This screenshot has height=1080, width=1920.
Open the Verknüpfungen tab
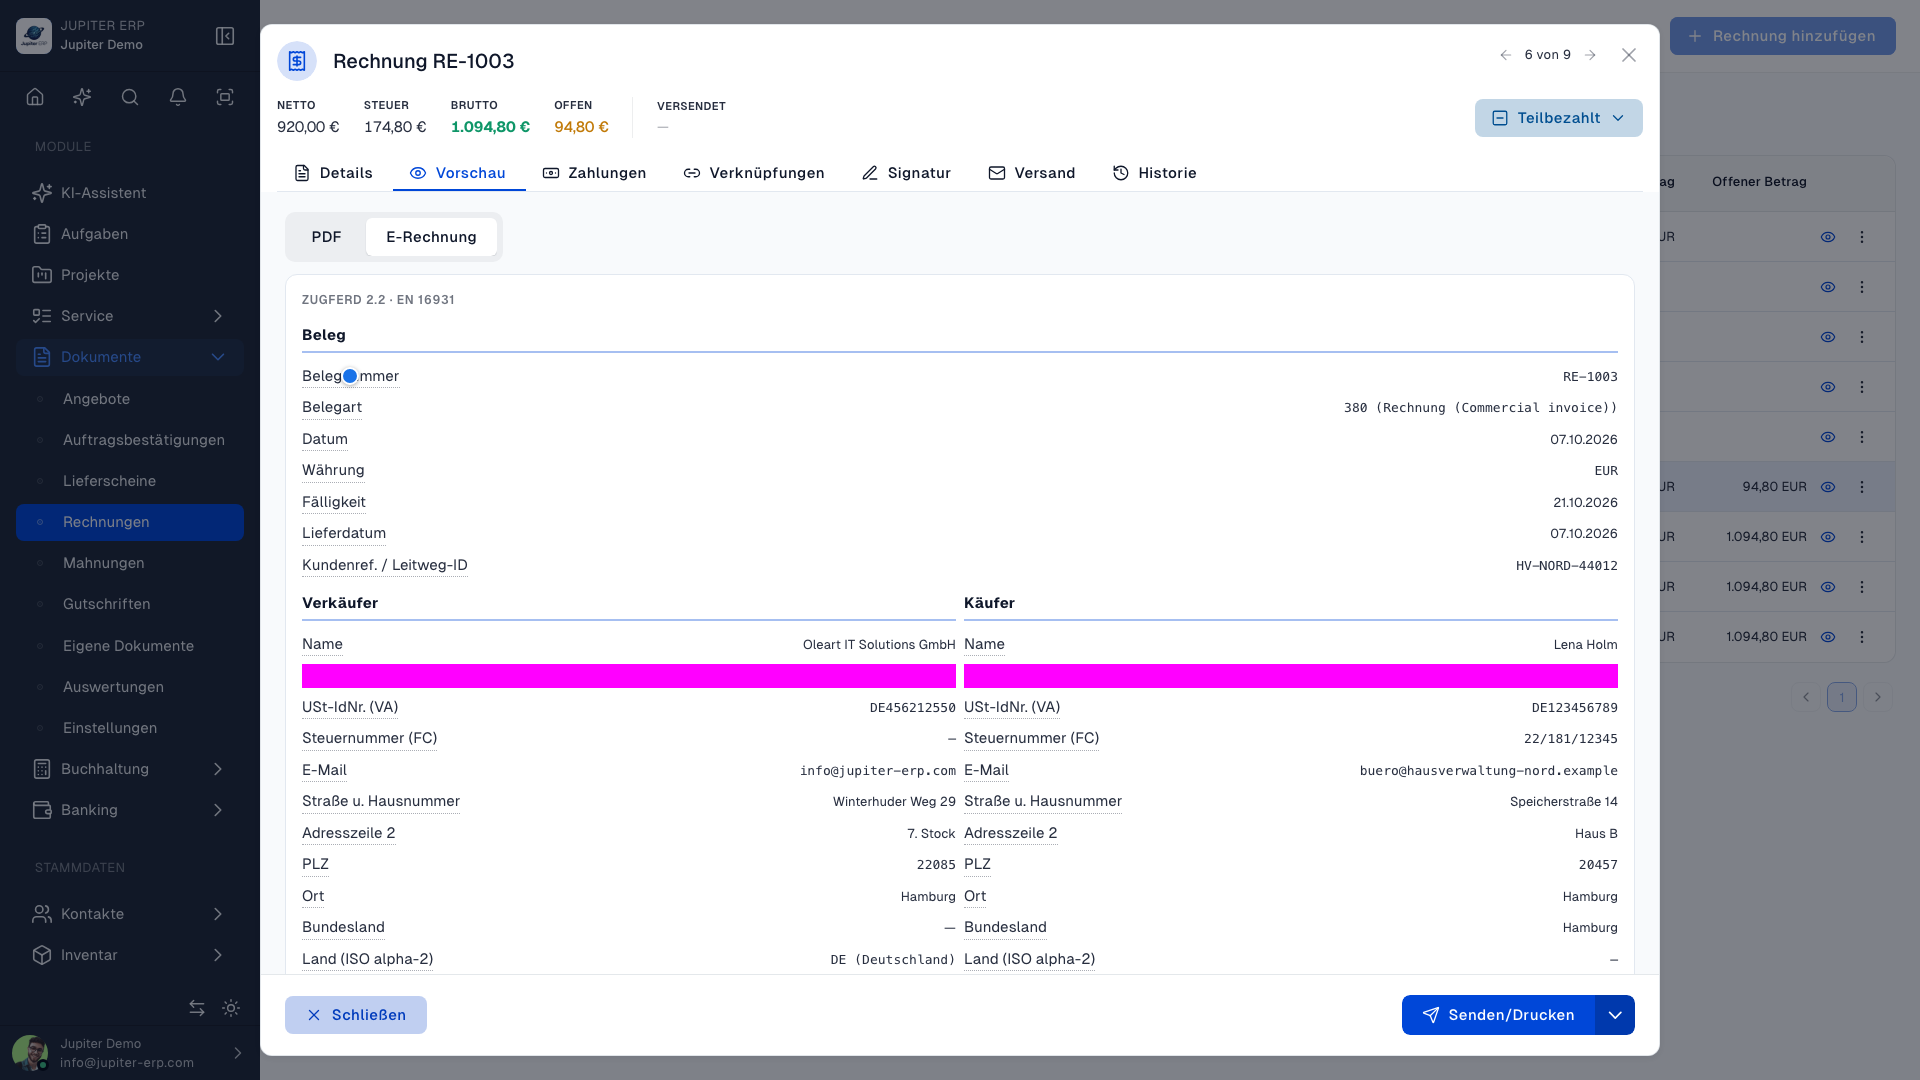coord(754,173)
